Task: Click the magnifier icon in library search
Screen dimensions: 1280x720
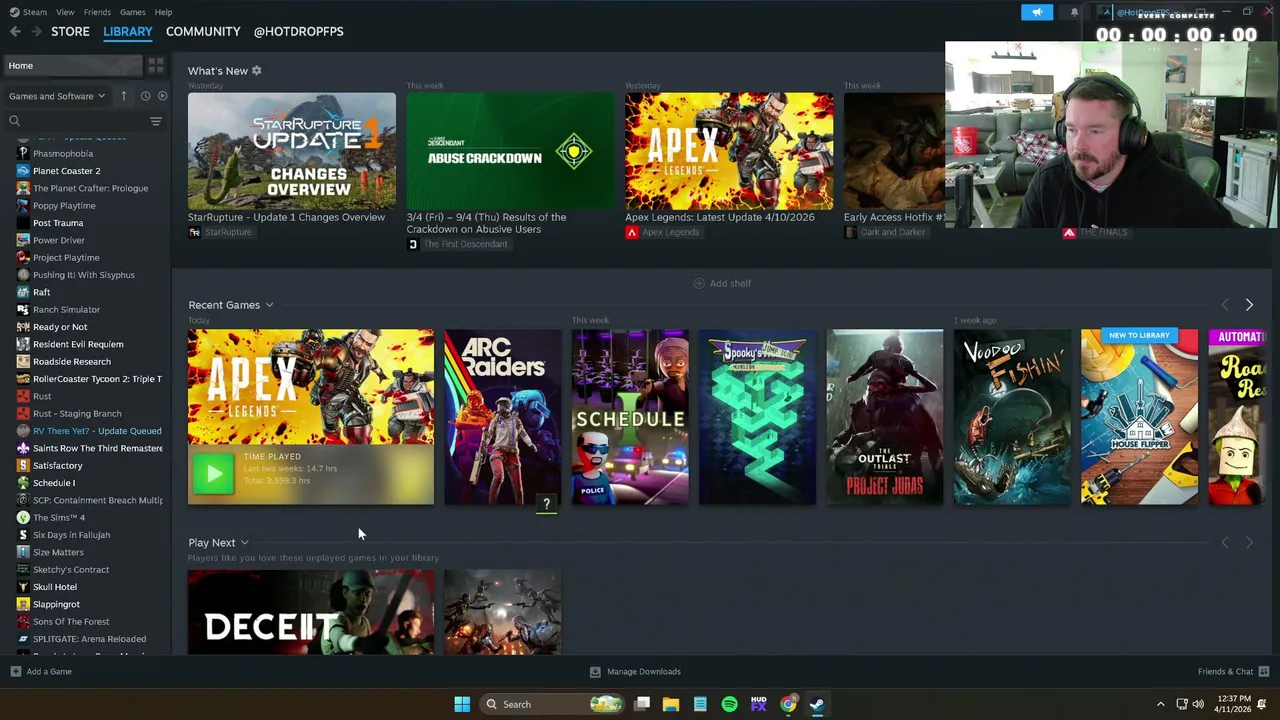Action: tap(15, 121)
